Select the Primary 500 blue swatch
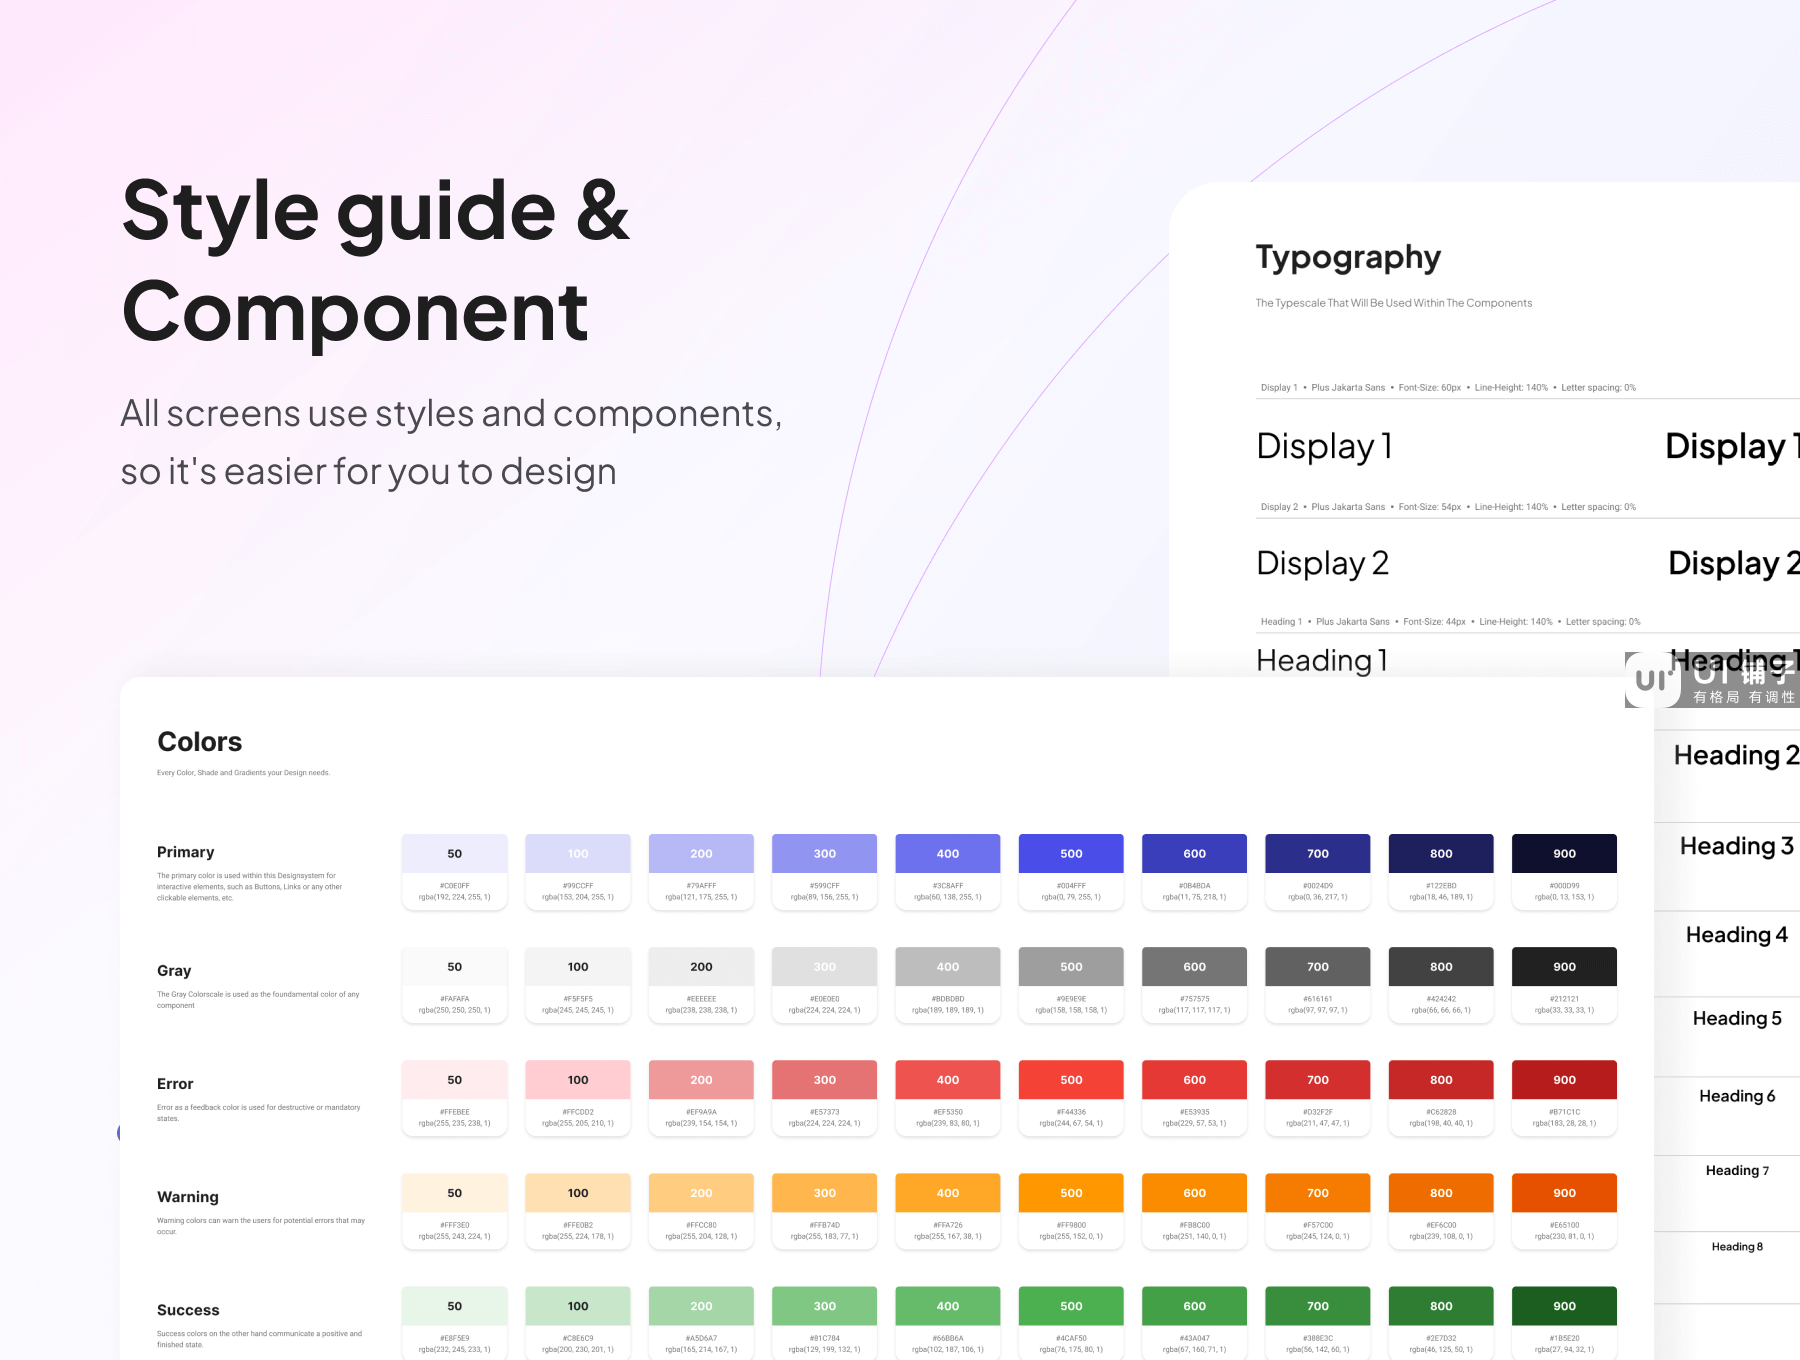Screen dimensions: 1800x1360 tap(1071, 871)
